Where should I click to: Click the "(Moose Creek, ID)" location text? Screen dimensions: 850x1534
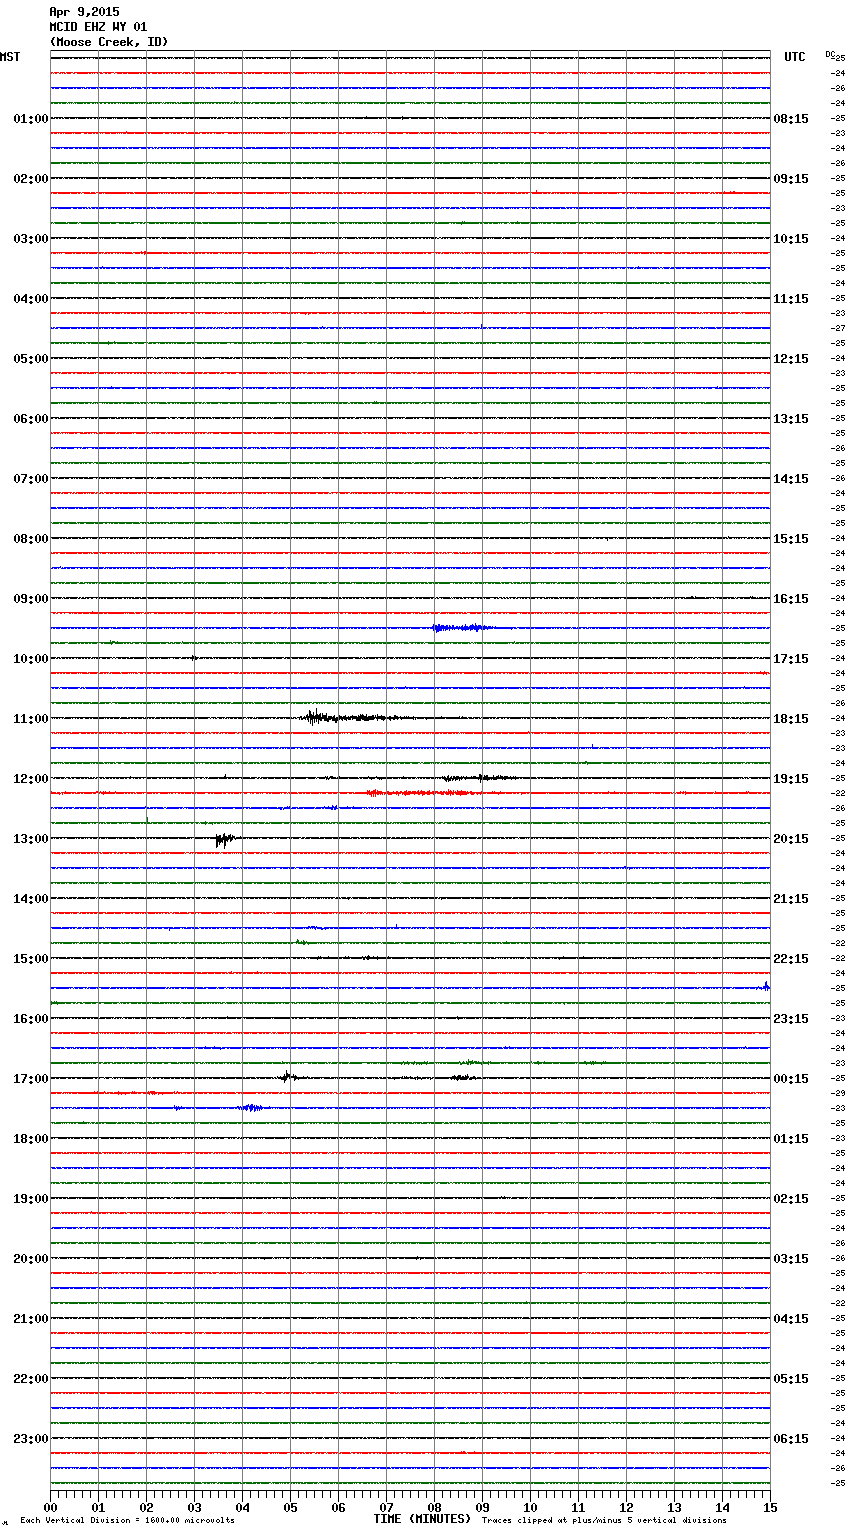click(x=109, y=42)
